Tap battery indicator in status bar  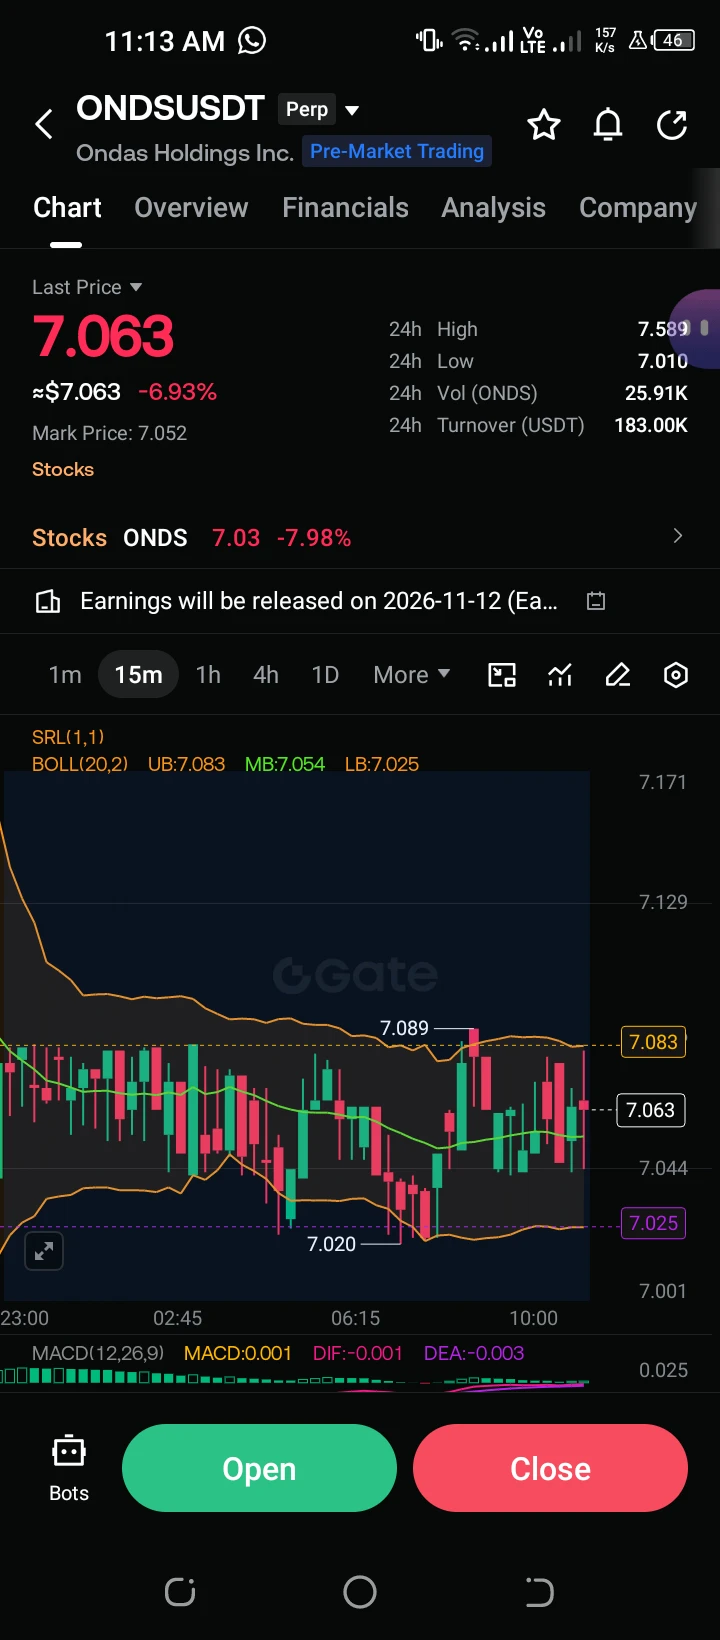coord(673,40)
